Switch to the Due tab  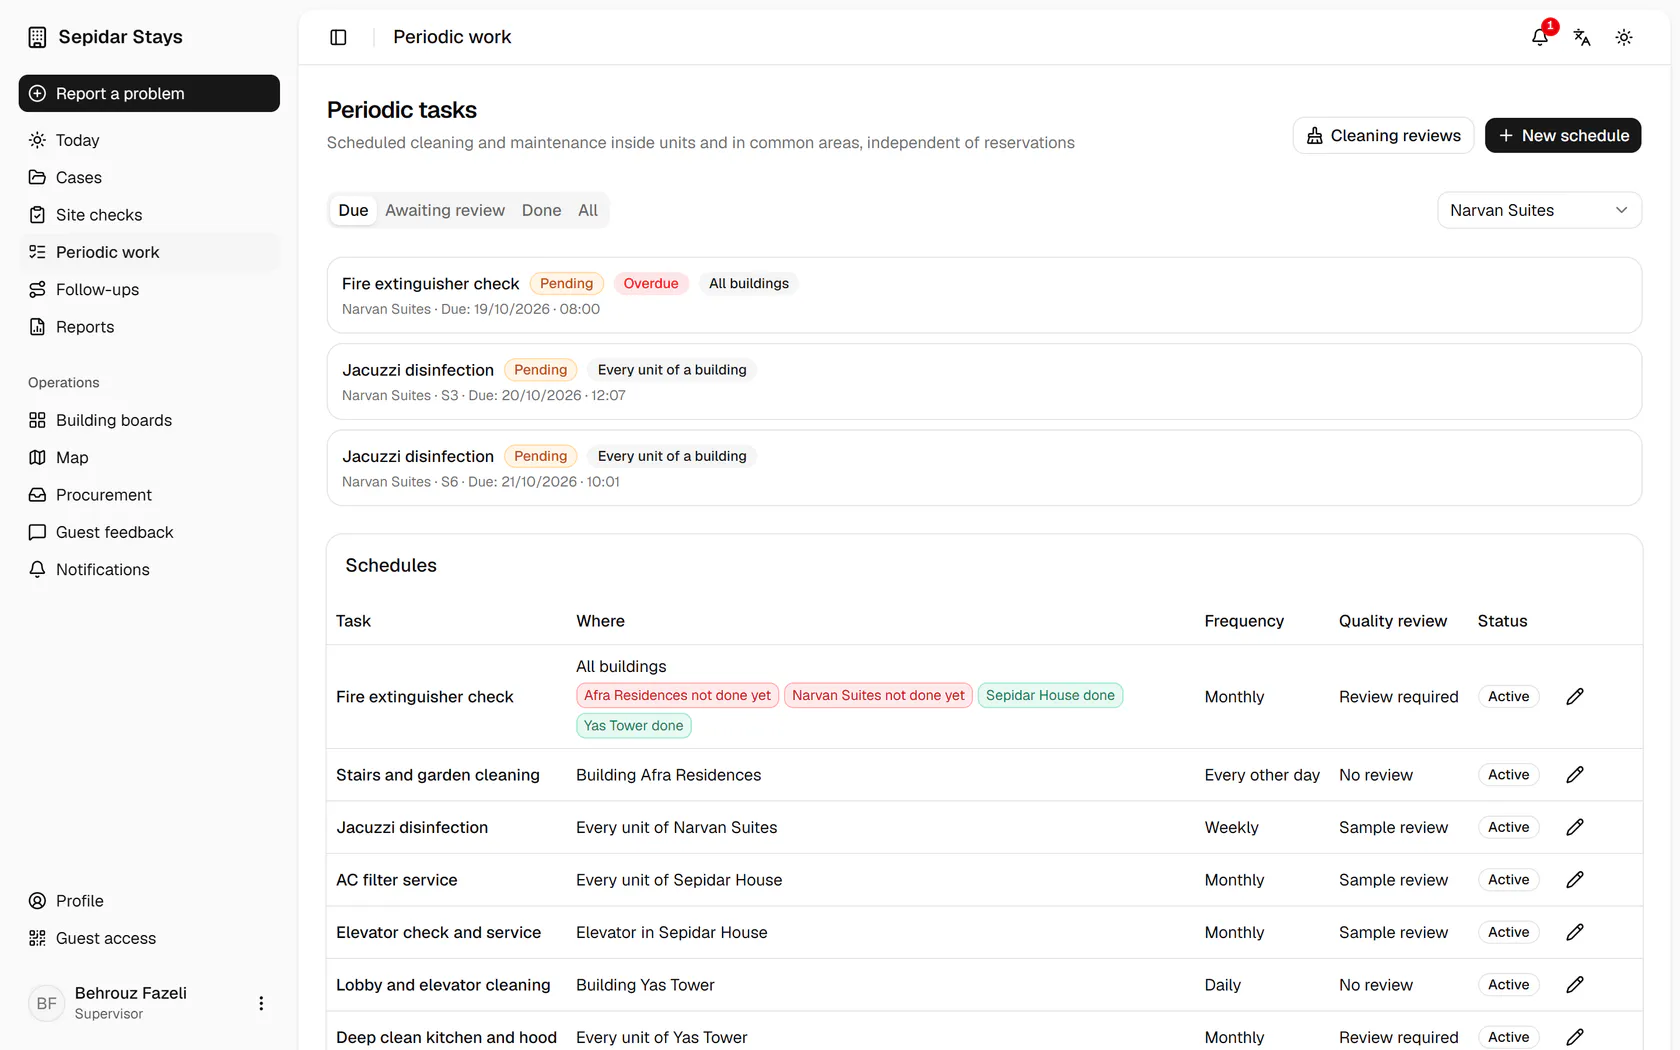tap(353, 210)
